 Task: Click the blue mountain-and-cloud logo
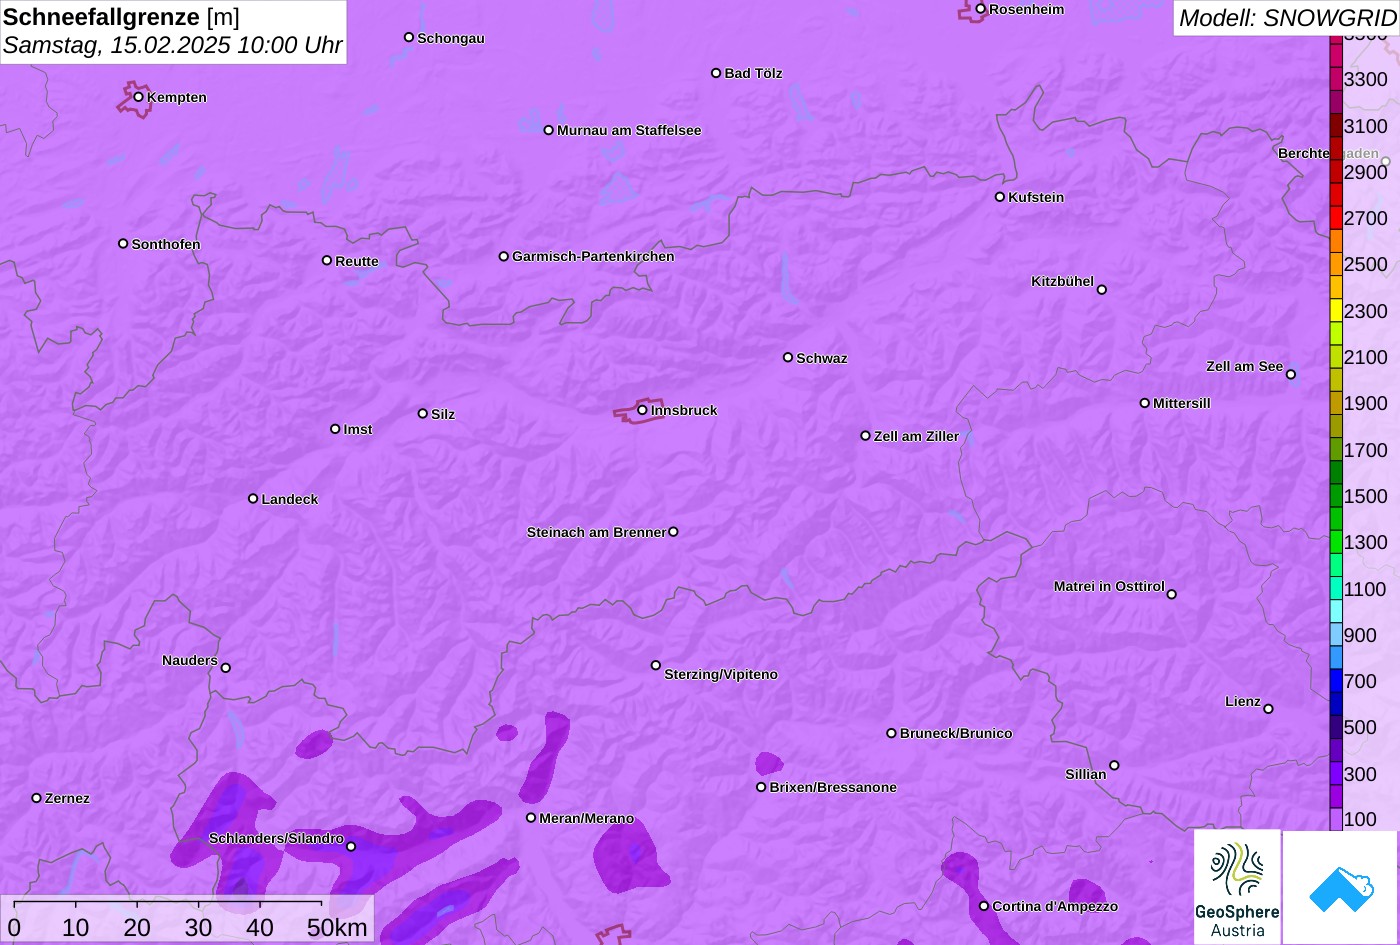[1341, 888]
